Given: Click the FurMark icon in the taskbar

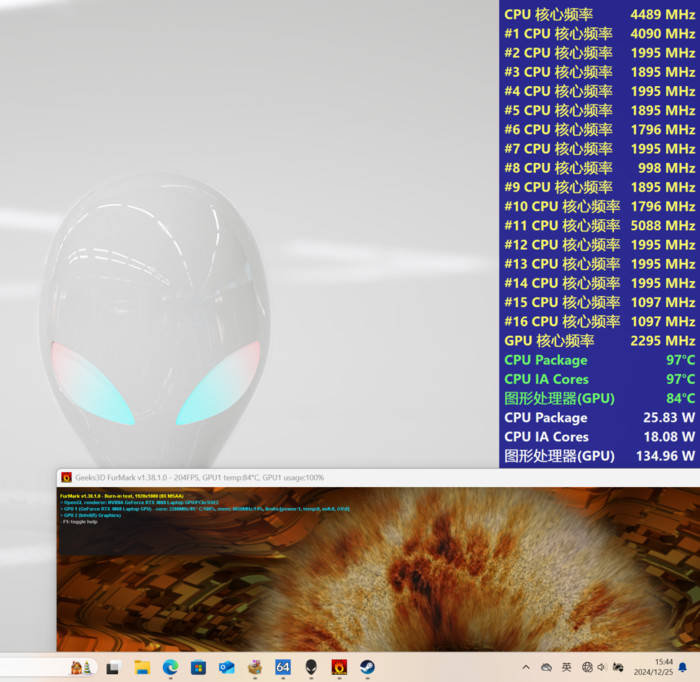Looking at the screenshot, I should pyautogui.click(x=340, y=667).
